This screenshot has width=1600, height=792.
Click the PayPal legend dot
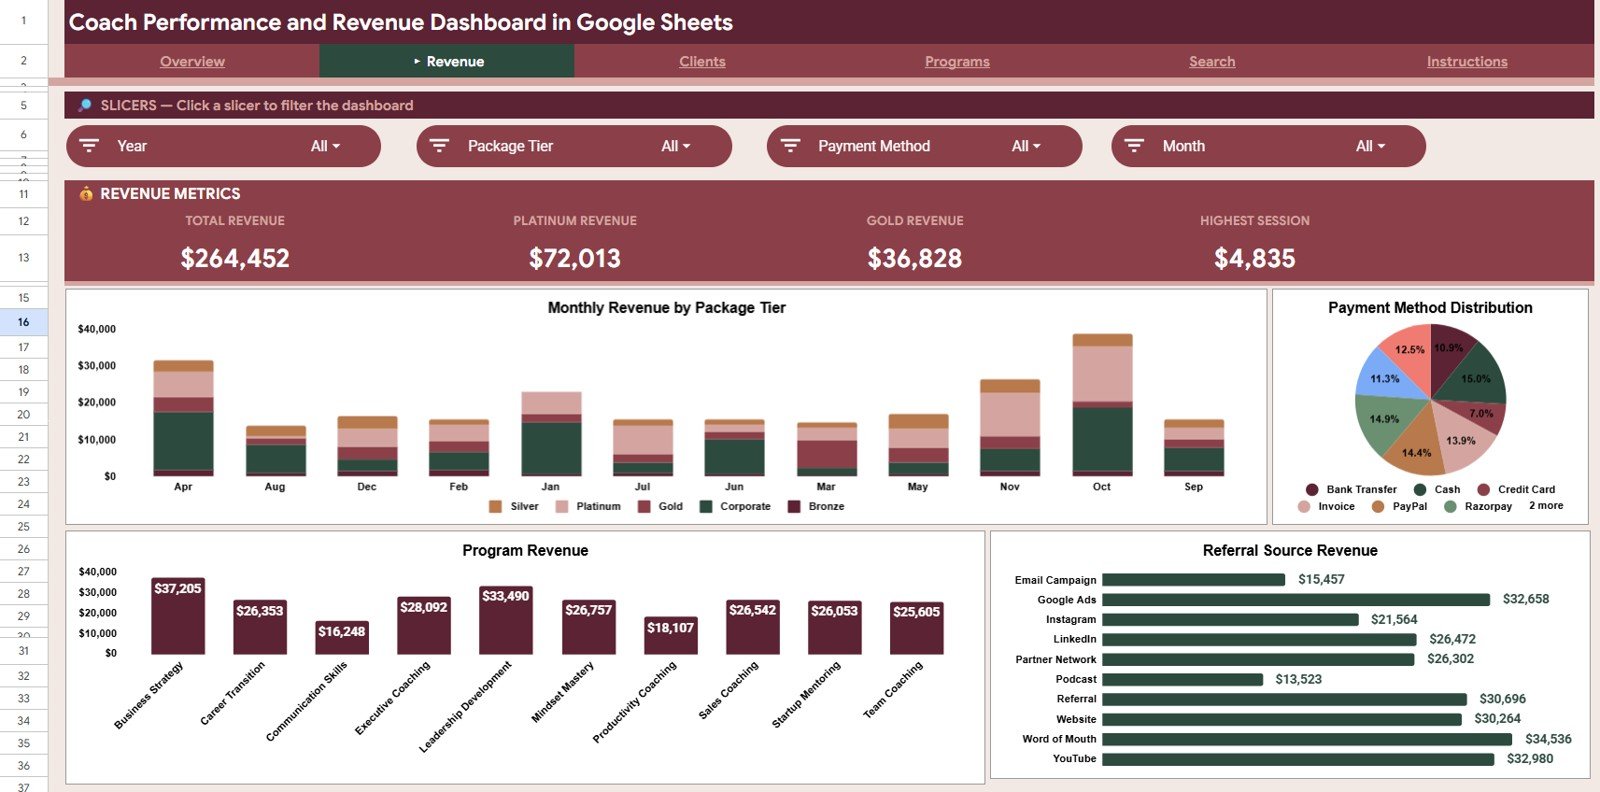pyautogui.click(x=1378, y=507)
